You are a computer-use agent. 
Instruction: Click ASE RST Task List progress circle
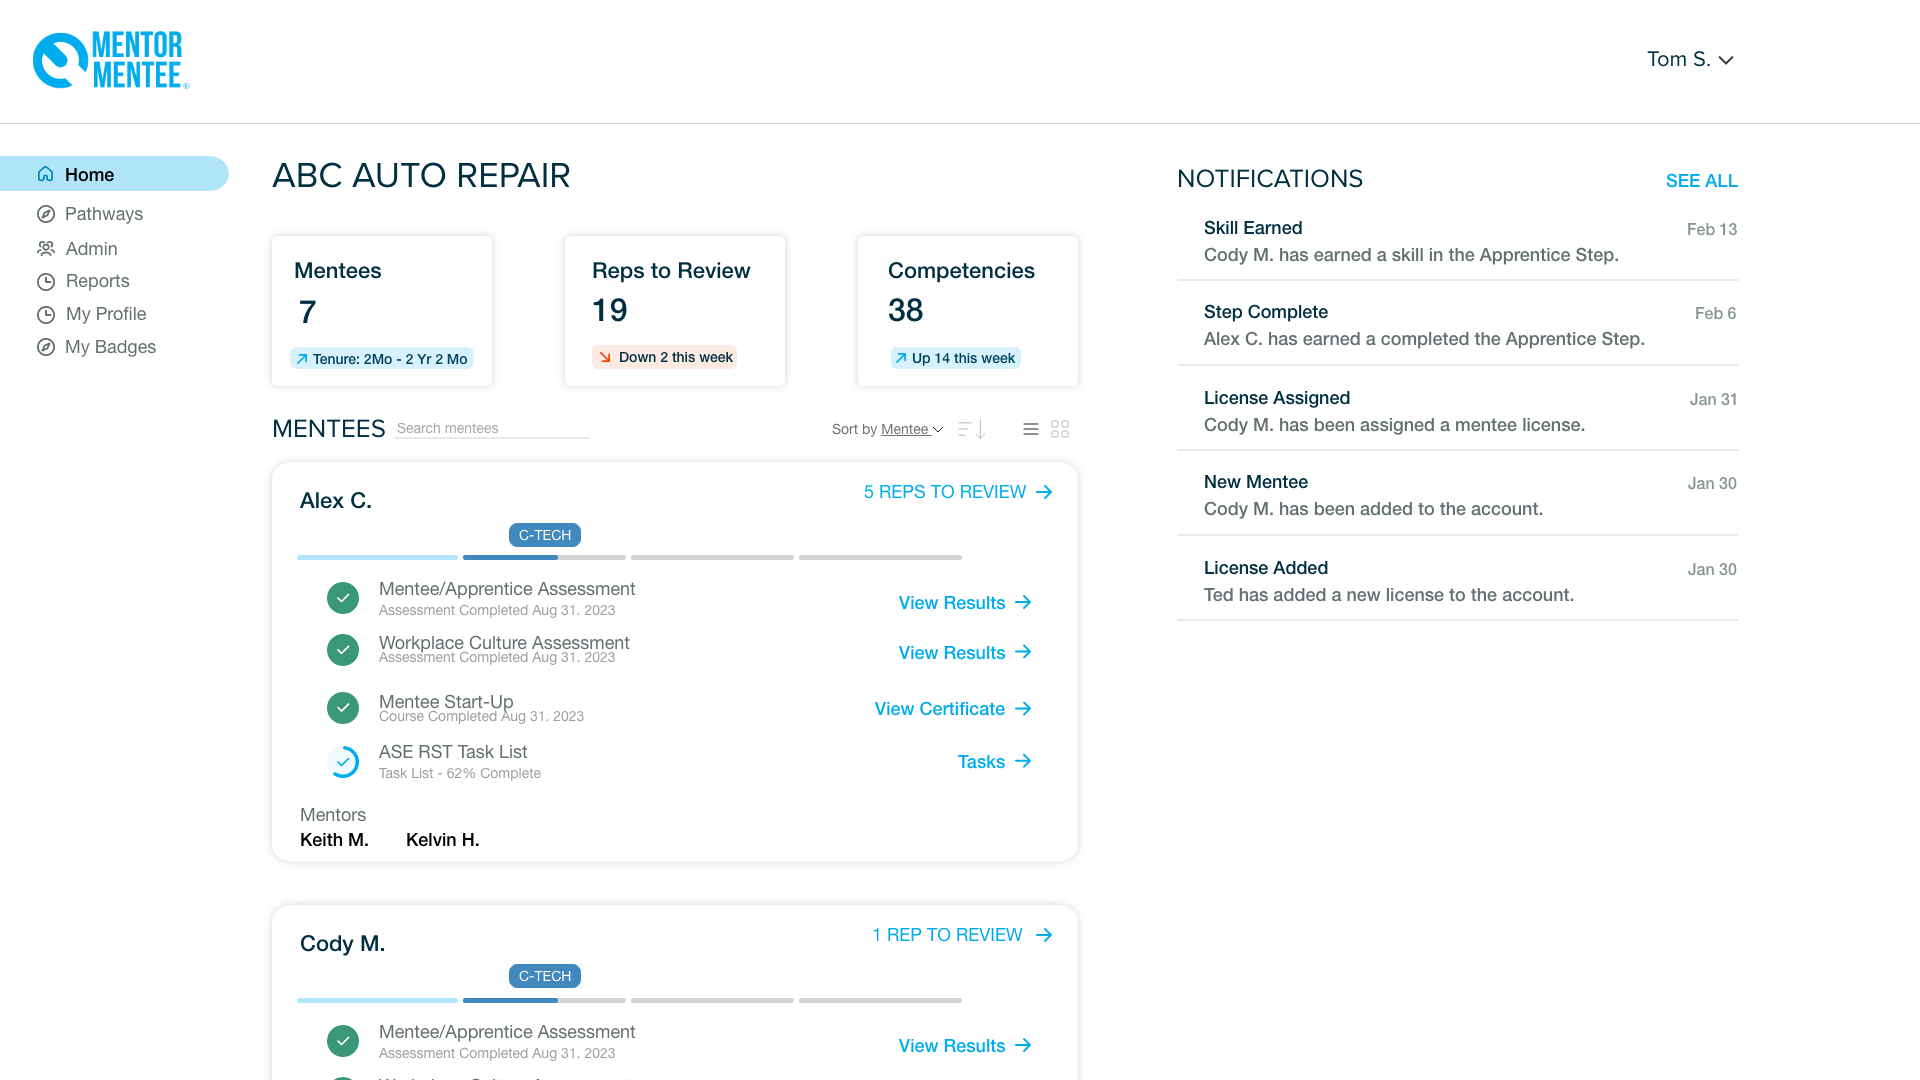[343, 762]
